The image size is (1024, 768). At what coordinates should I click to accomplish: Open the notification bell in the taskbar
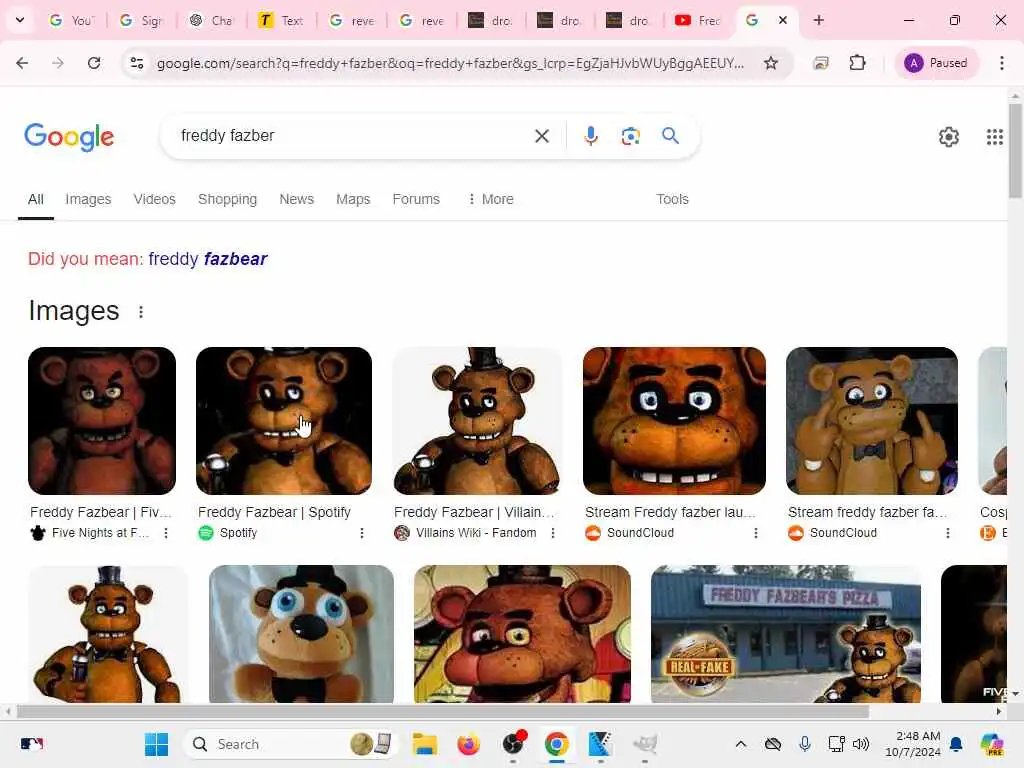point(956,744)
